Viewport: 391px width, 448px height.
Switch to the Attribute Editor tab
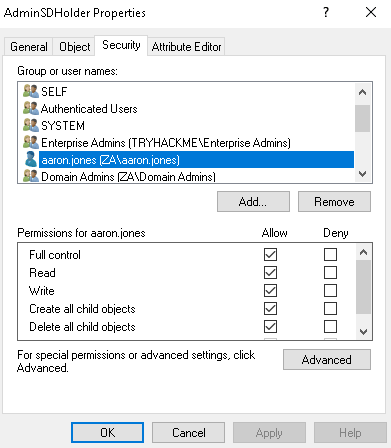coord(186,47)
